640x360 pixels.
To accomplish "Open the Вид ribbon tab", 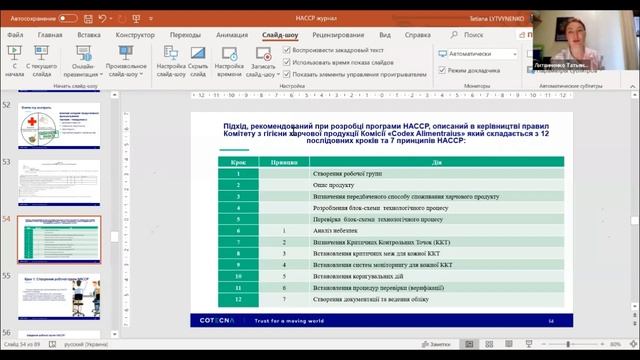I will (x=385, y=35).
